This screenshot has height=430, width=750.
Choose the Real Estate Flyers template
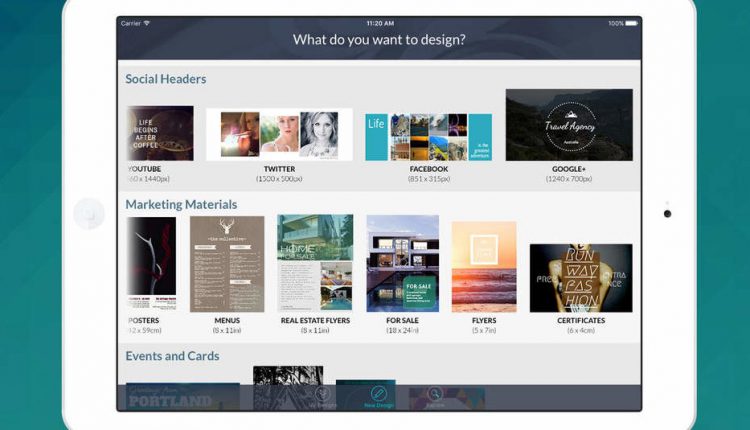click(x=315, y=263)
